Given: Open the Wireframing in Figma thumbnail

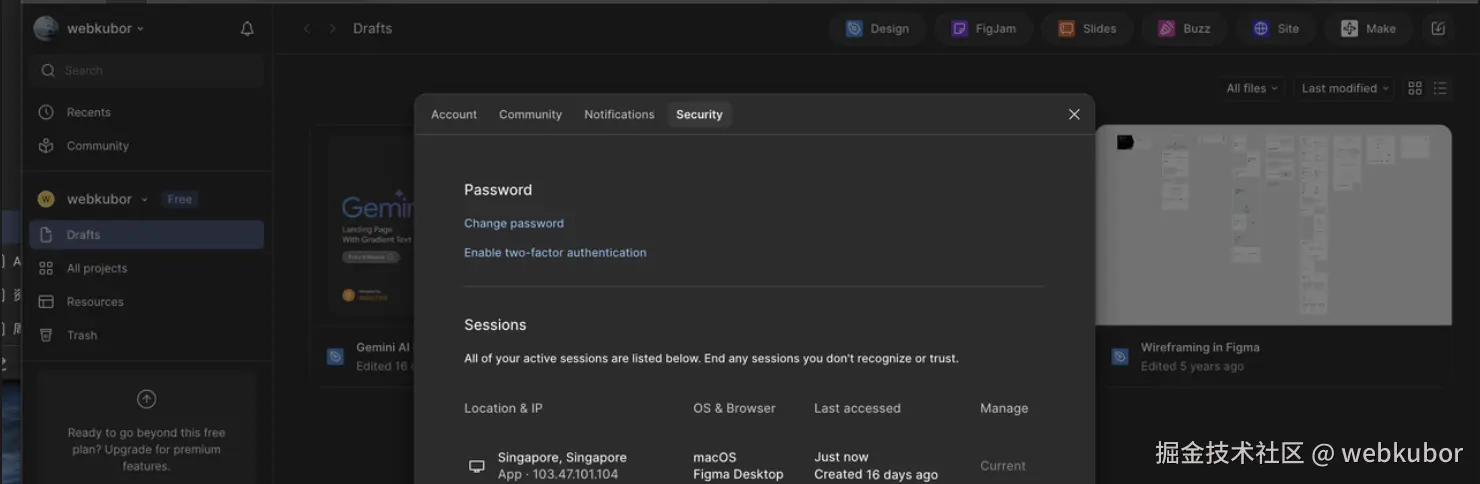Looking at the screenshot, I should [1273, 225].
